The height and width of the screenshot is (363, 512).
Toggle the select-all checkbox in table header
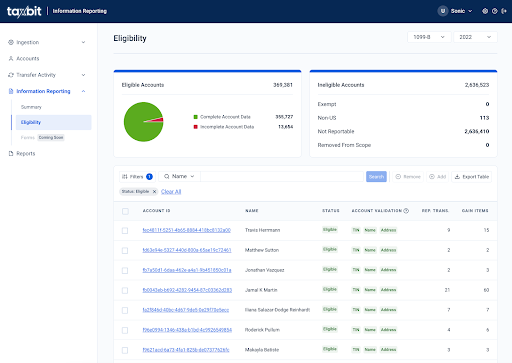(x=125, y=211)
